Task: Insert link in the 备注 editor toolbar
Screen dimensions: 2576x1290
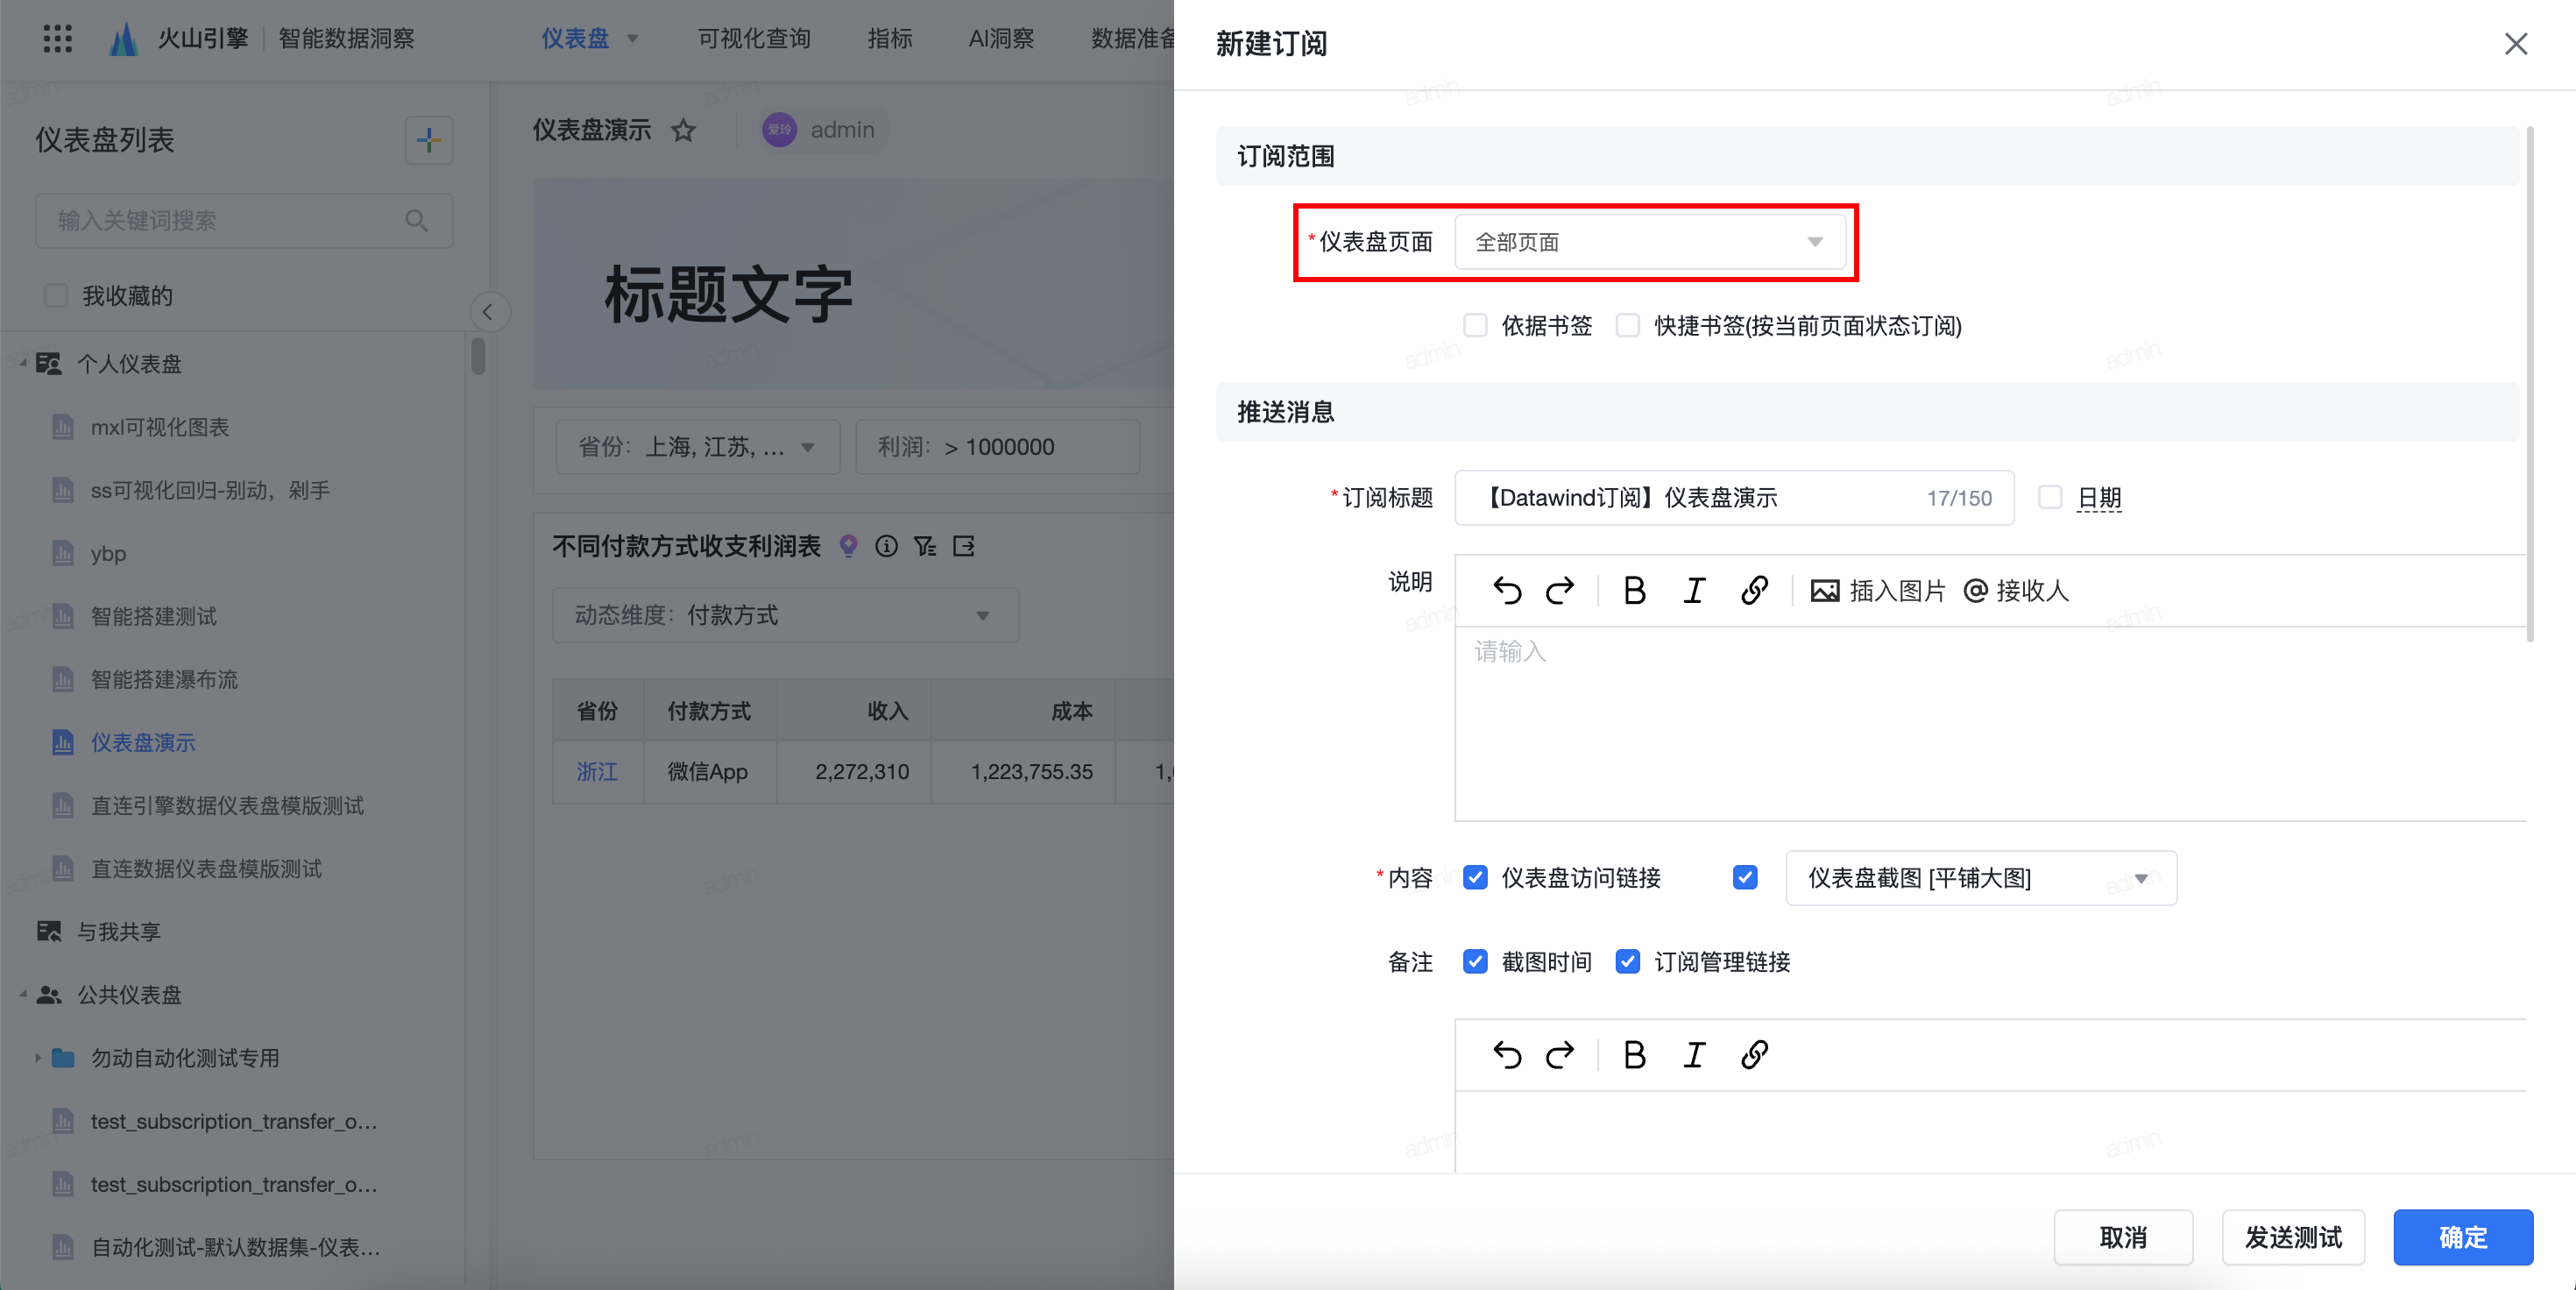Action: coord(1754,1055)
